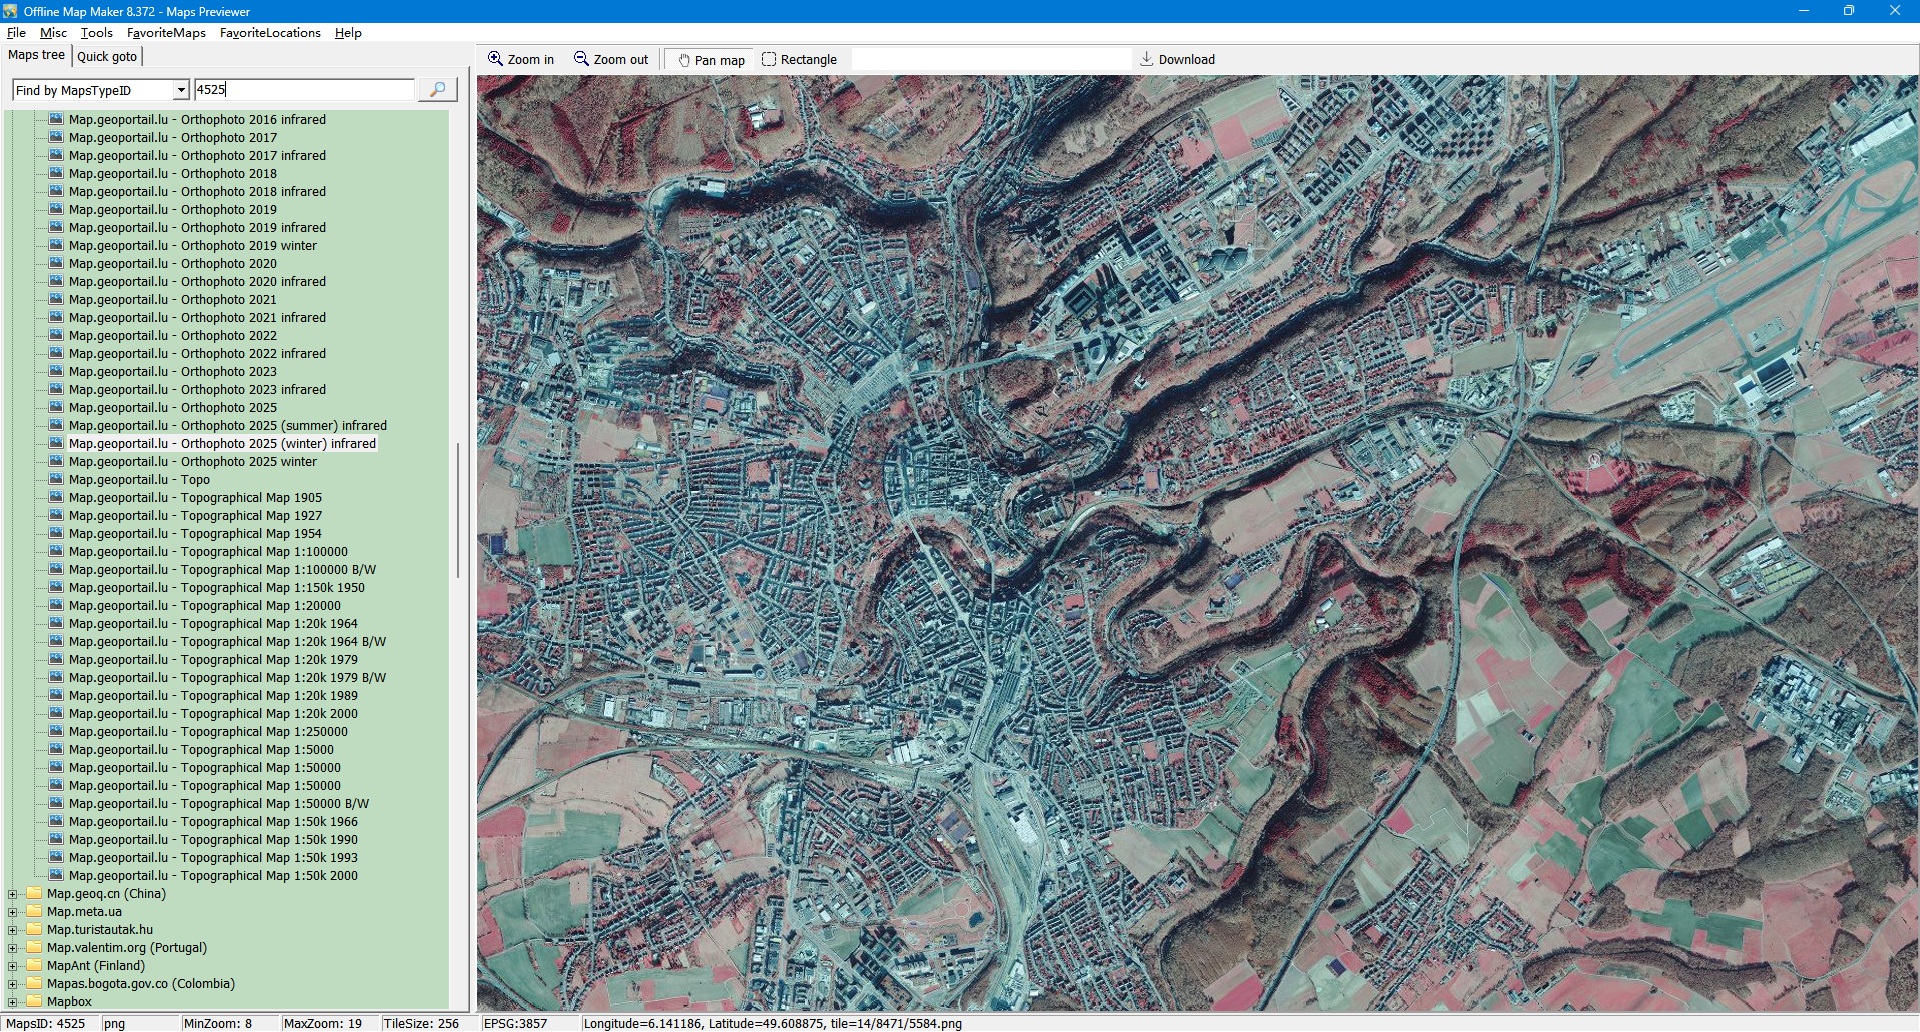Click folder icon of Mapbox
This screenshot has width=1920, height=1032.
(x=34, y=1002)
